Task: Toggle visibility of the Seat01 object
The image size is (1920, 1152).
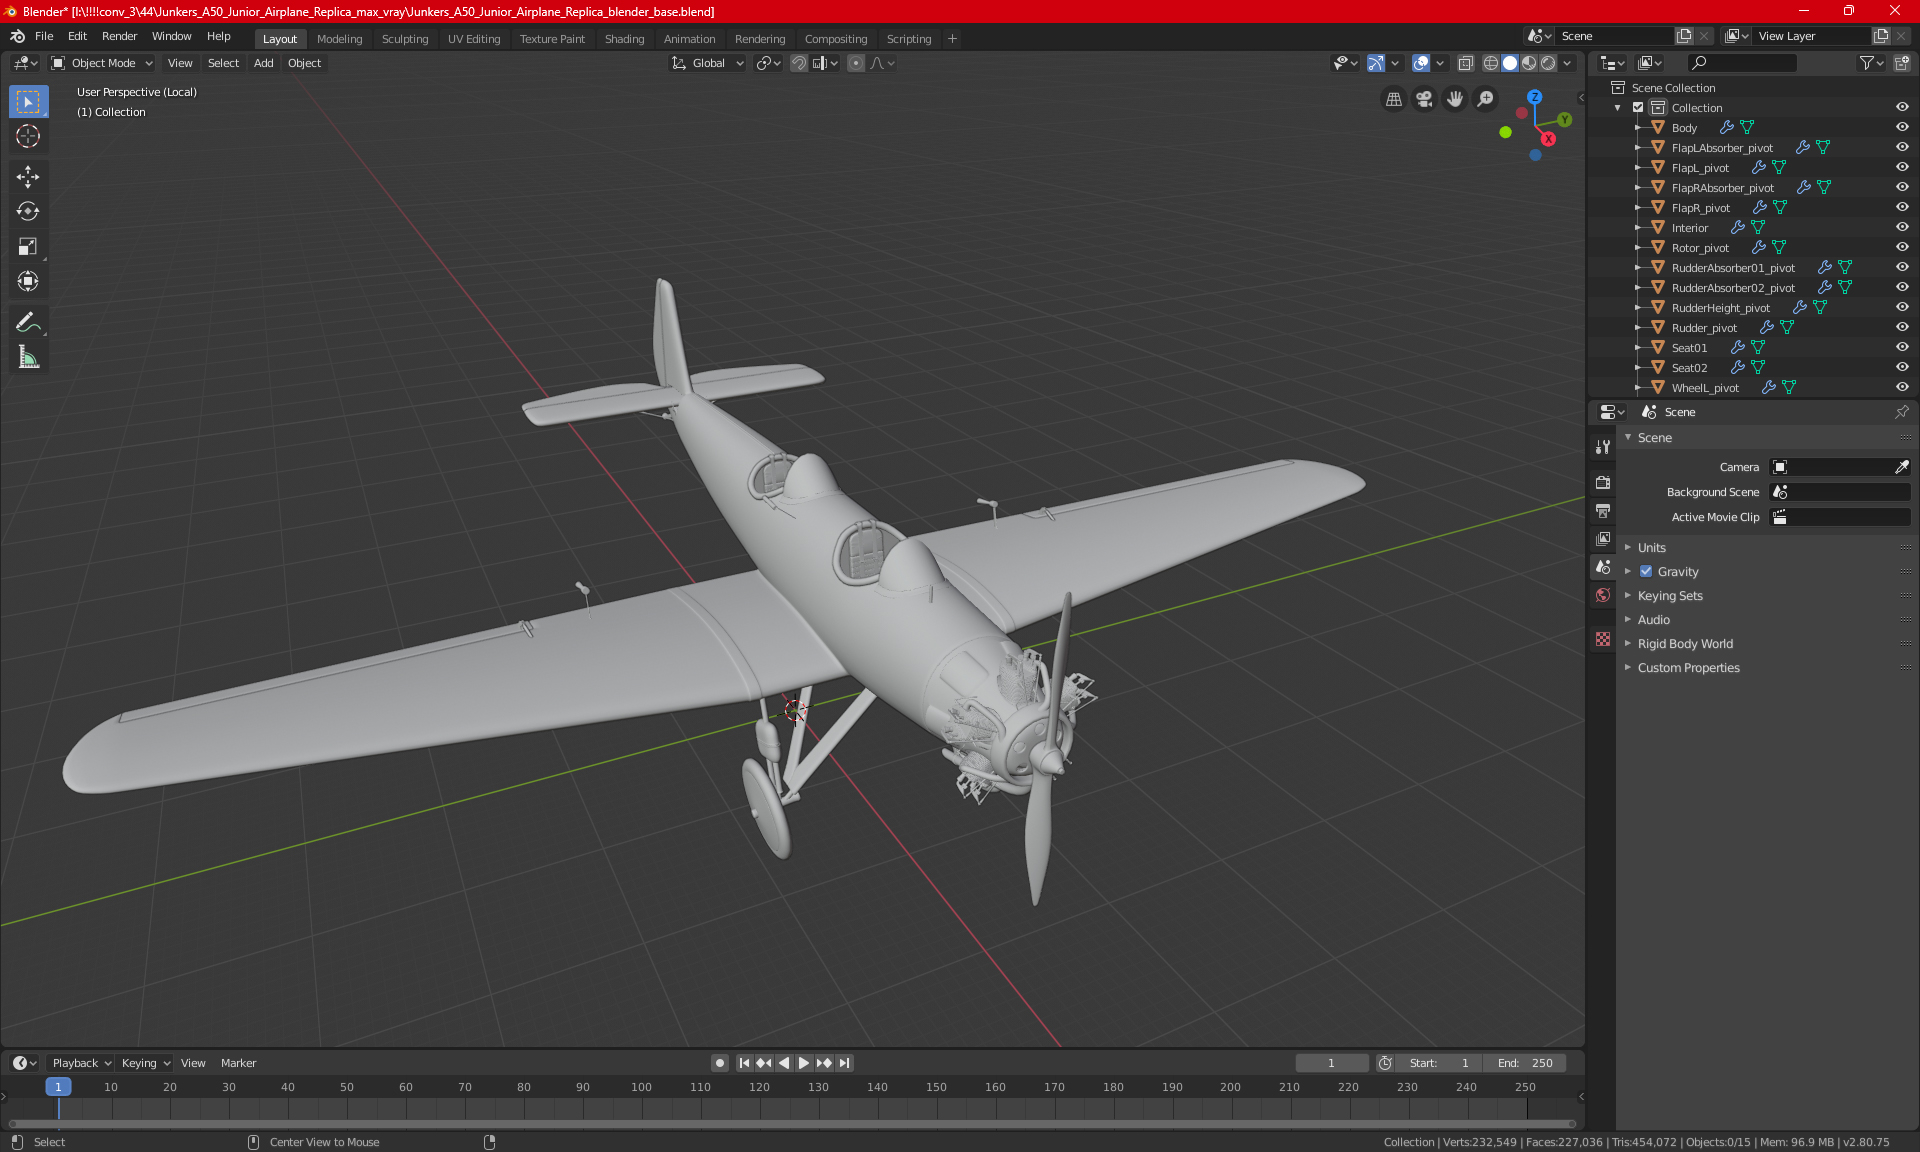Action: [1901, 348]
